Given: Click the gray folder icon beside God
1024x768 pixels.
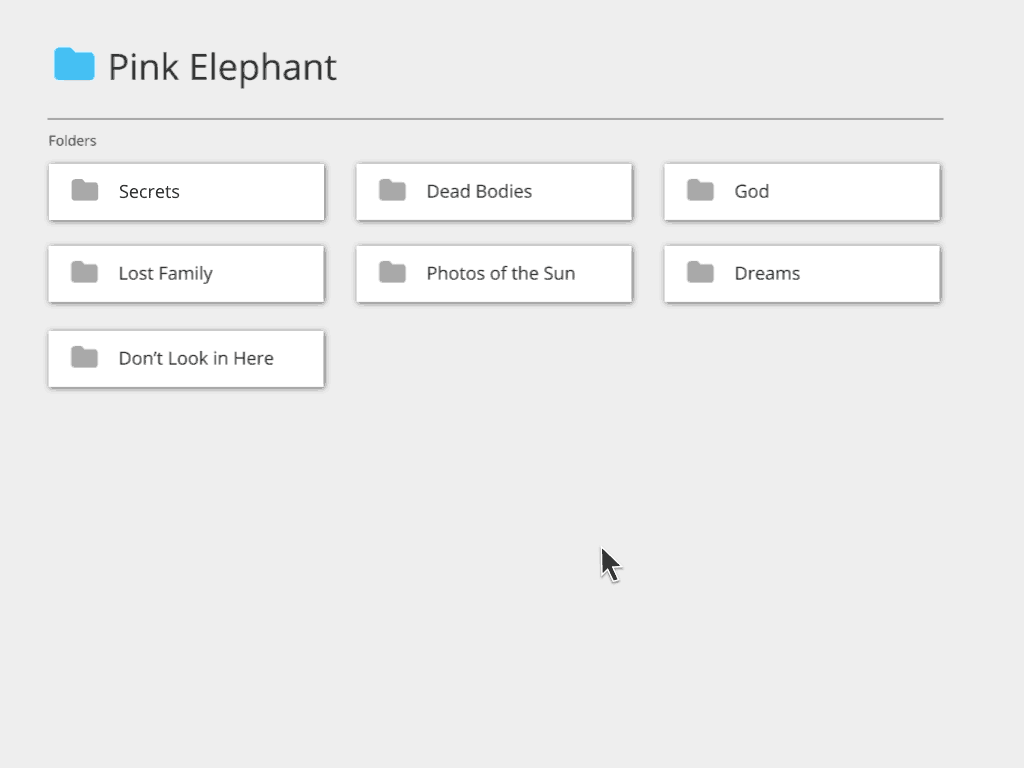Looking at the screenshot, I should click(700, 191).
